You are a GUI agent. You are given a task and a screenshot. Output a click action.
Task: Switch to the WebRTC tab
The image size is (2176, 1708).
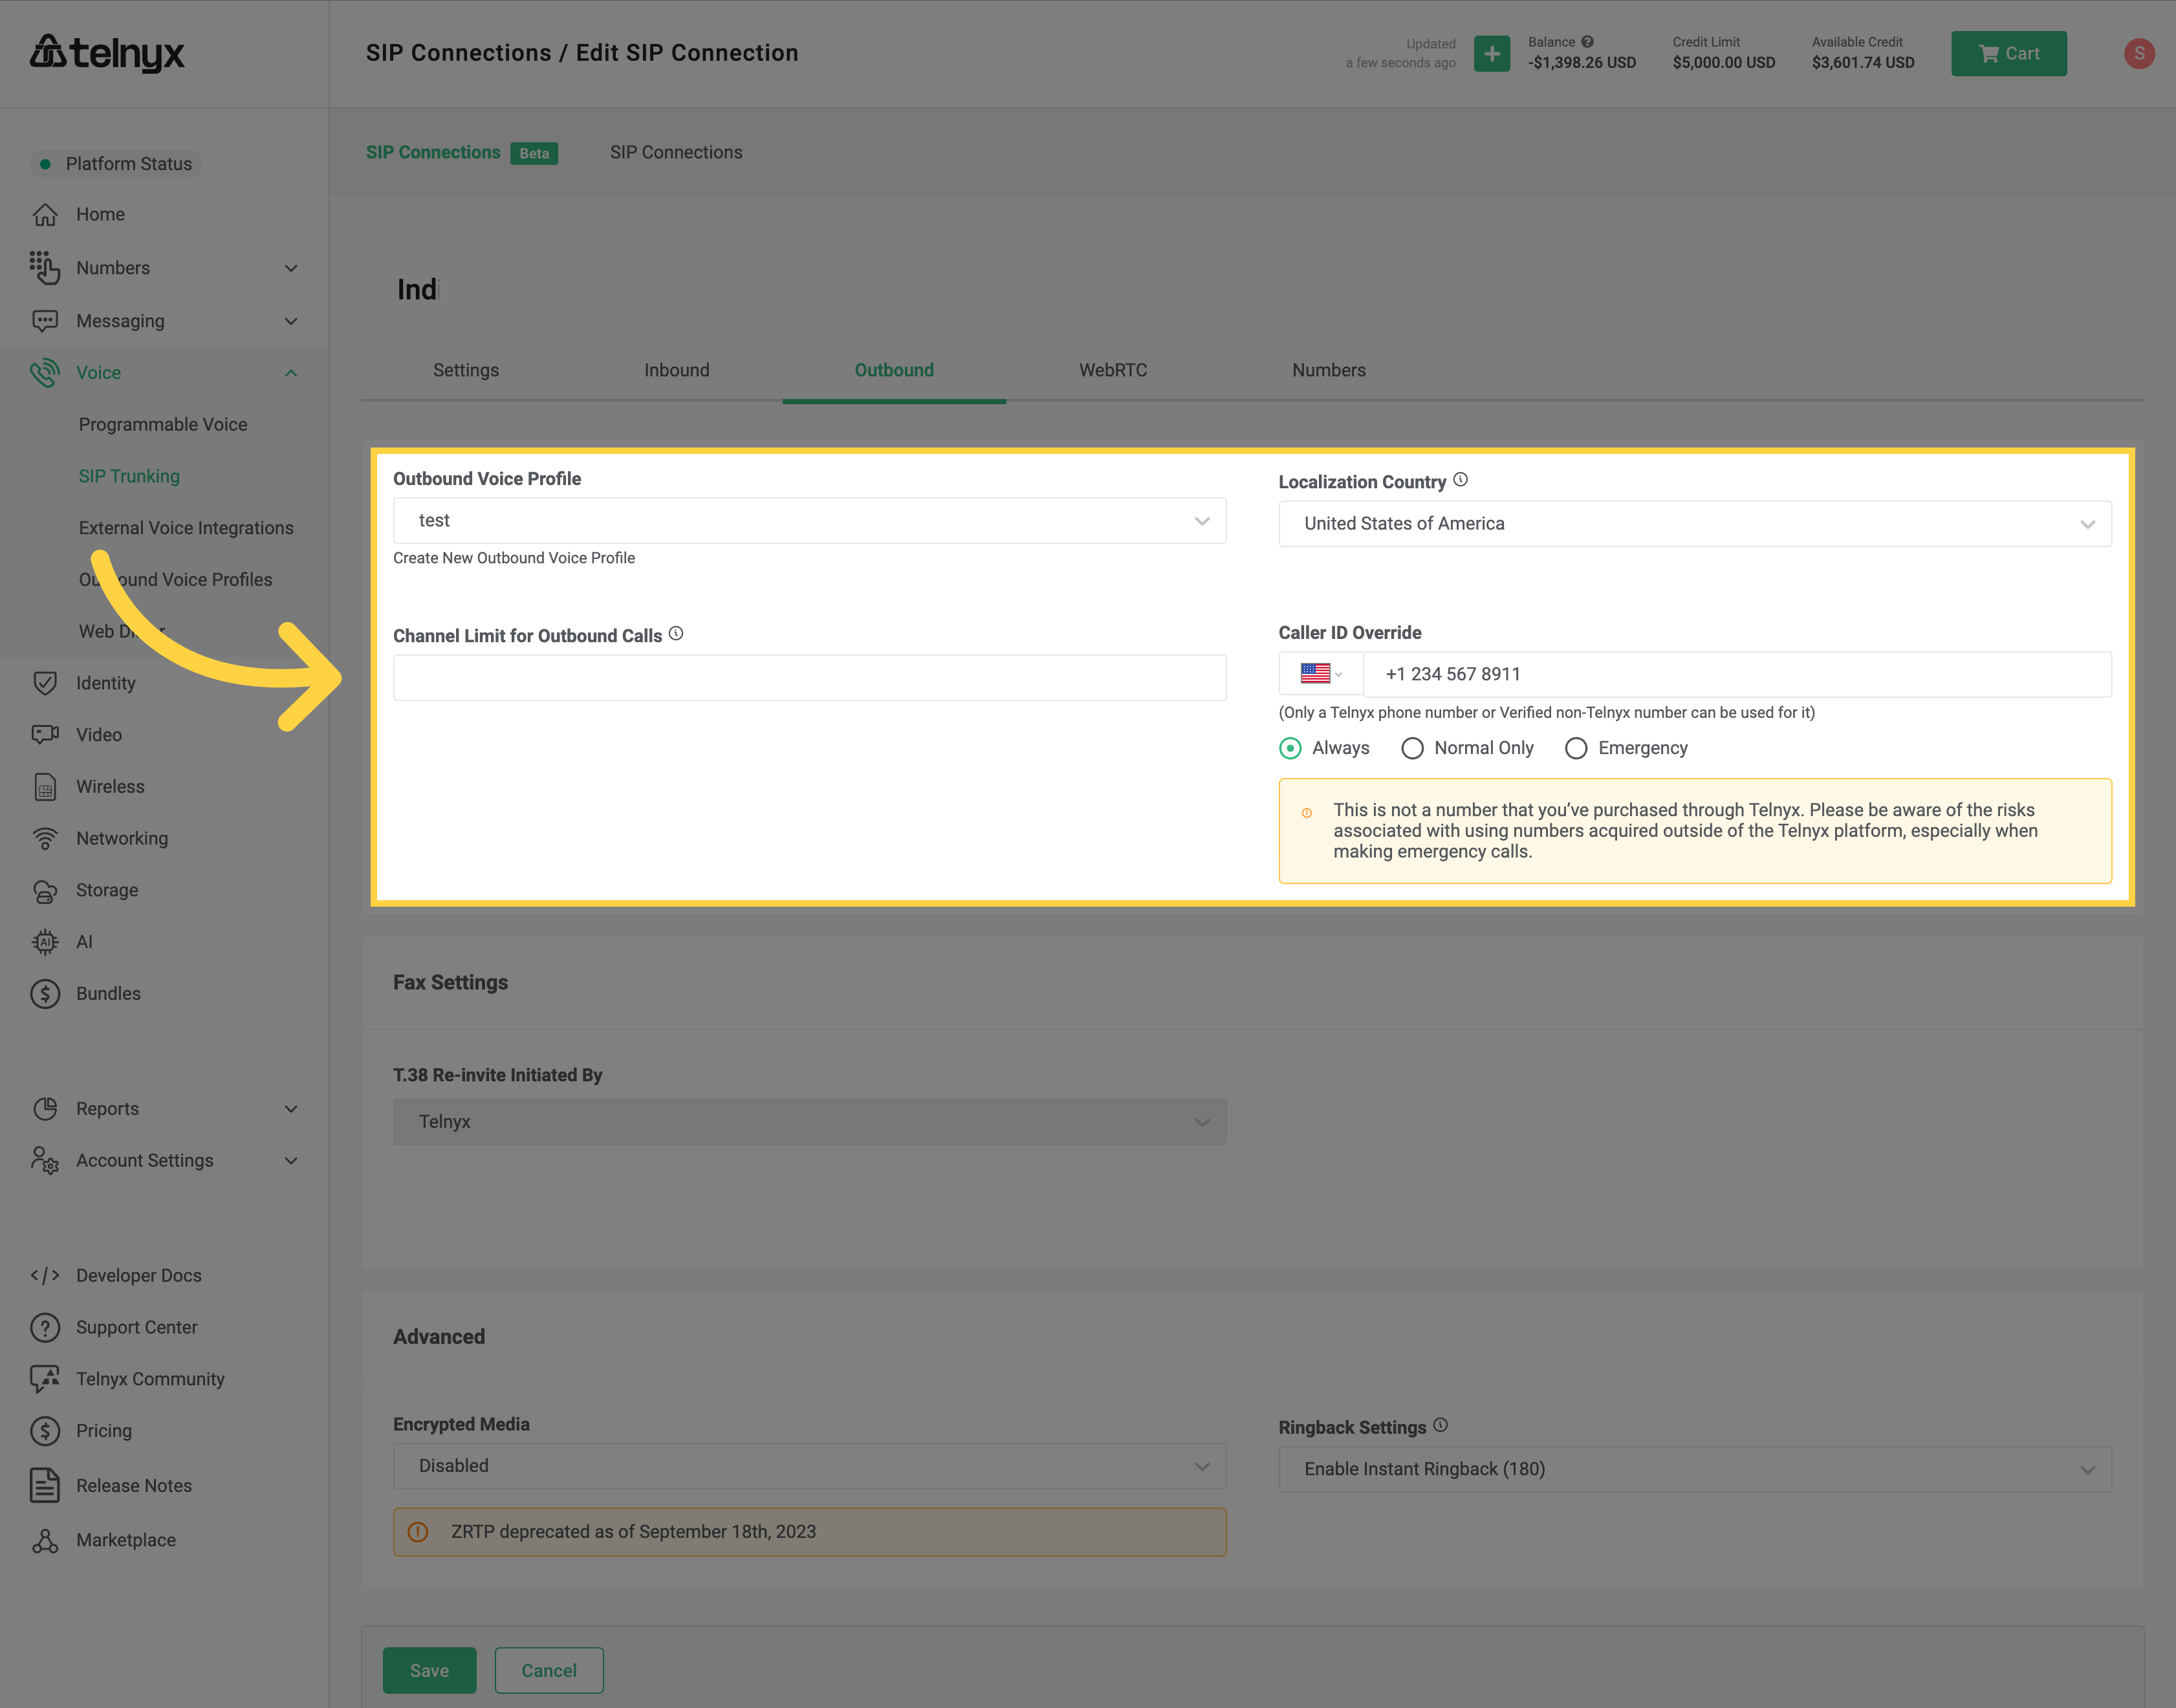click(1112, 370)
